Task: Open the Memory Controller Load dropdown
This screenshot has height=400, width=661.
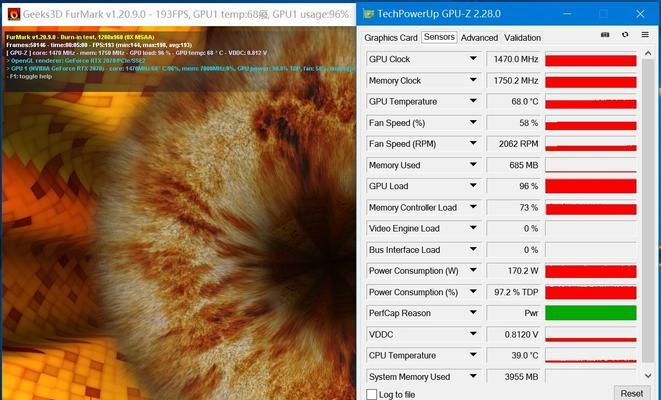Action: tap(473, 207)
